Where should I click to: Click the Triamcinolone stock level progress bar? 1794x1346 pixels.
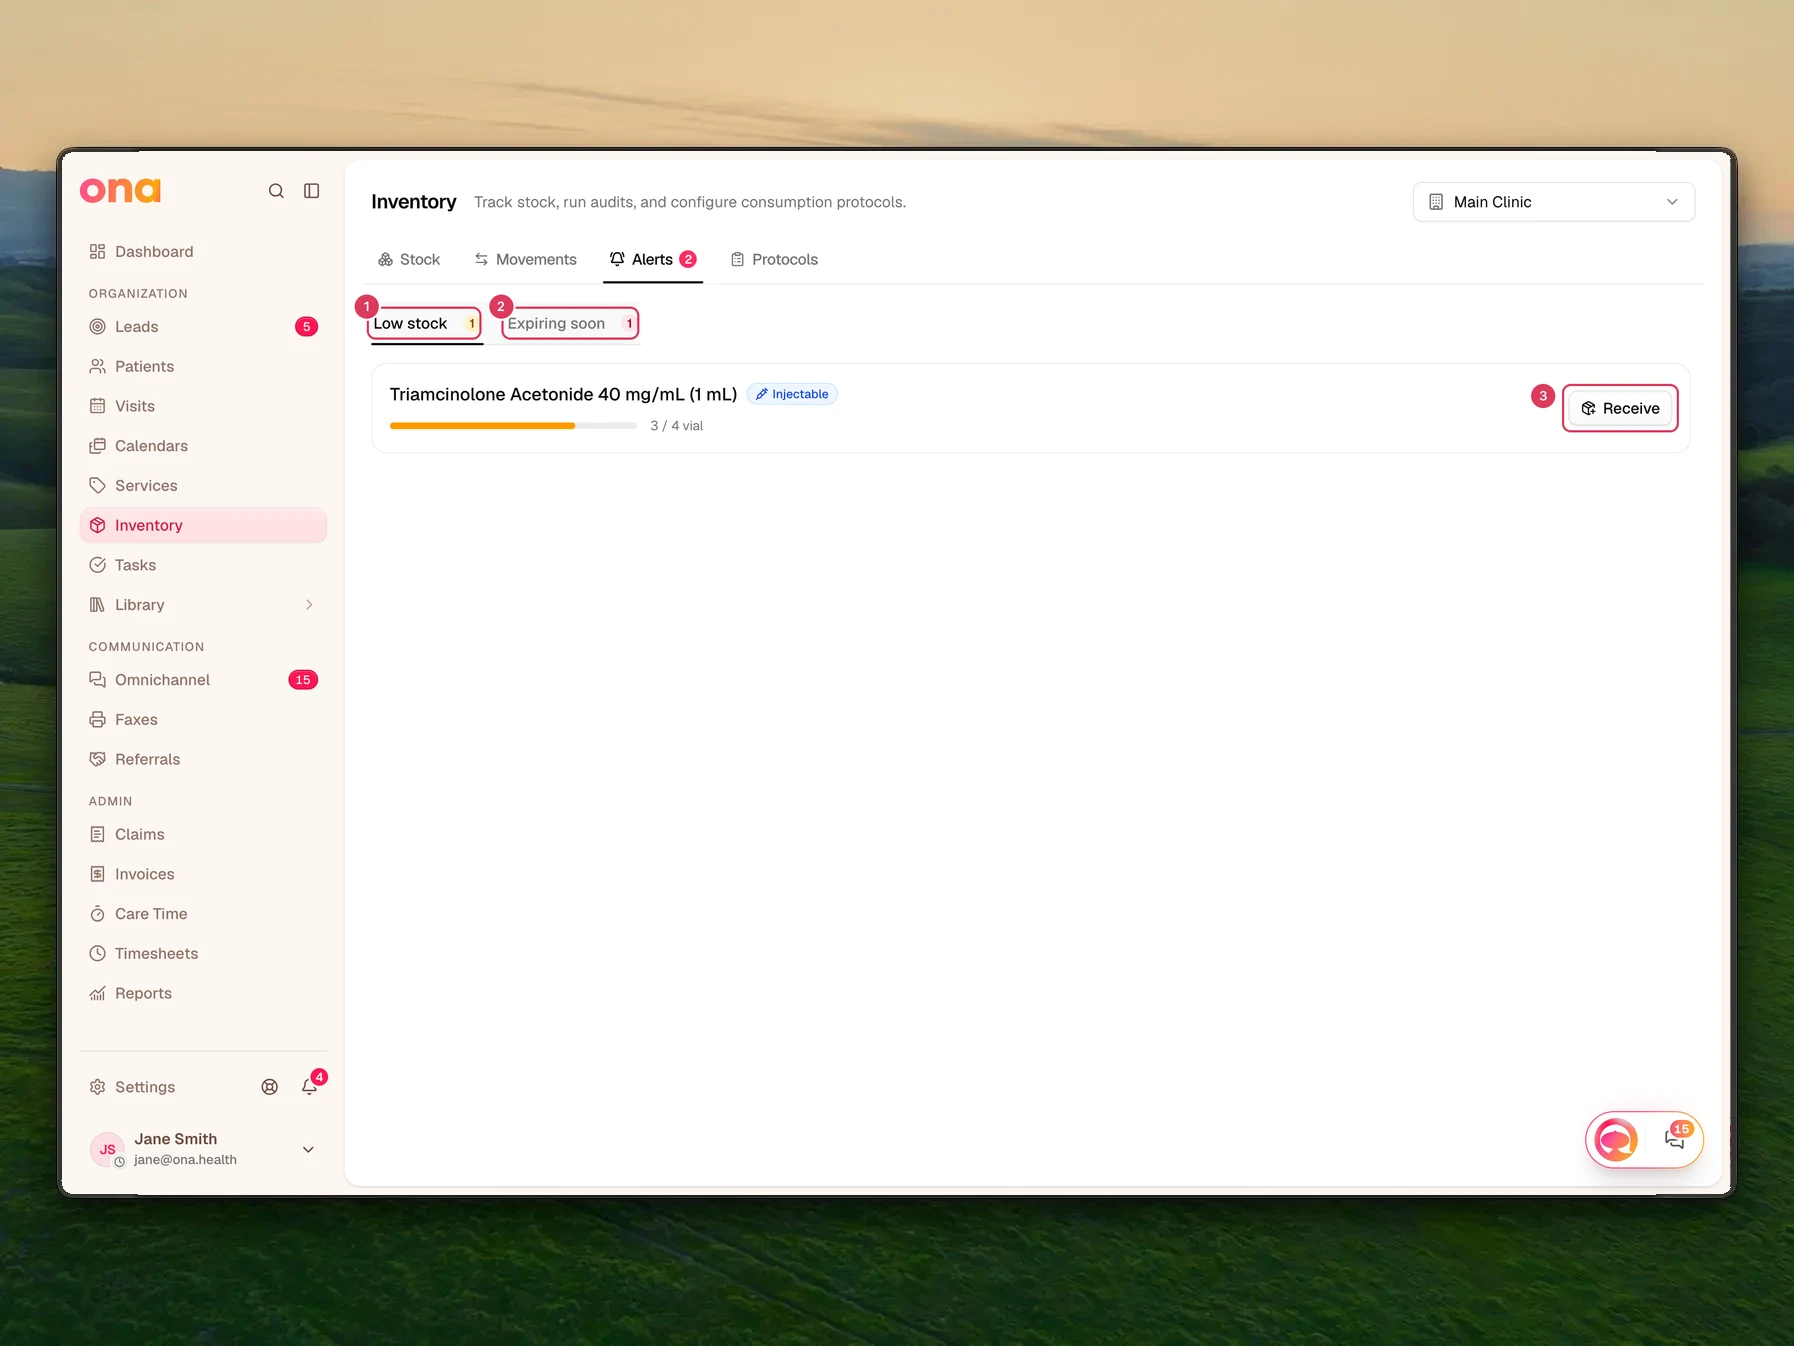pyautogui.click(x=513, y=426)
